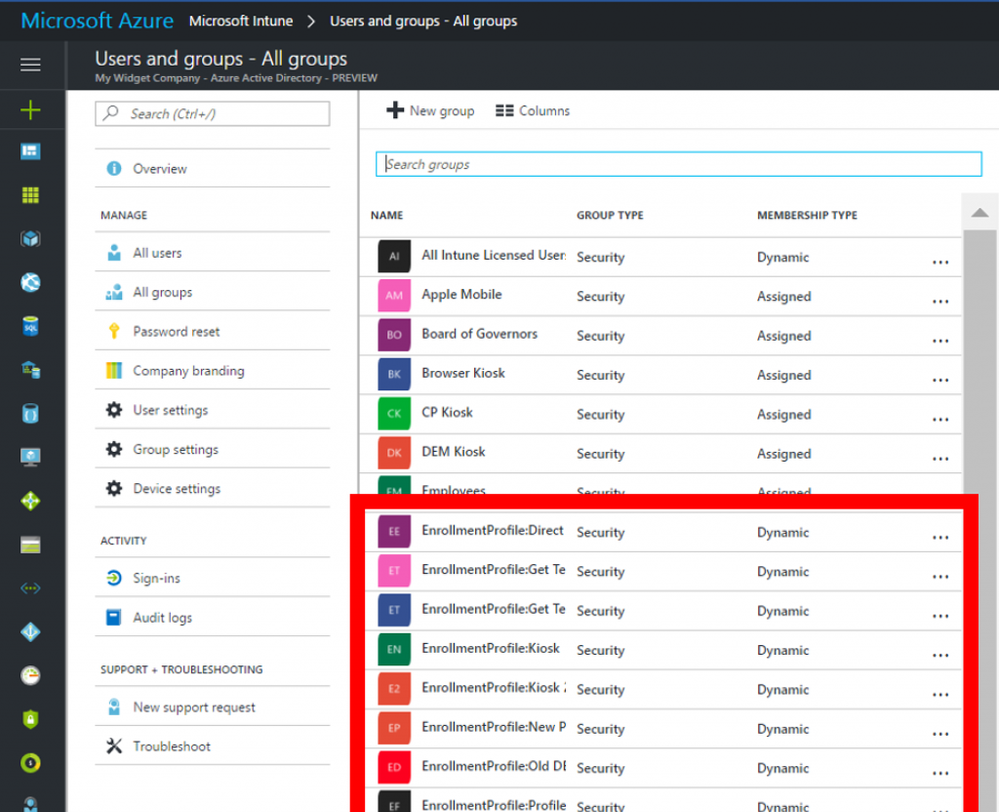Click the MEMBERSHIP TYPE column header
Image resolution: width=999 pixels, height=812 pixels.
(807, 215)
